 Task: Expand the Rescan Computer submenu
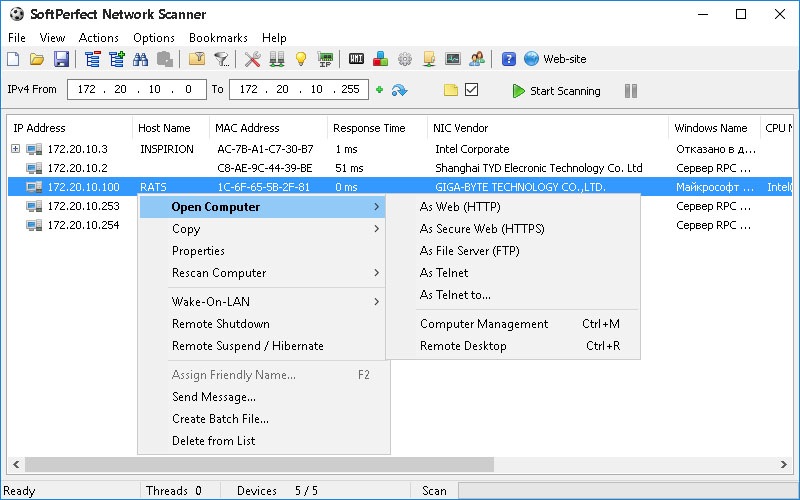262,272
